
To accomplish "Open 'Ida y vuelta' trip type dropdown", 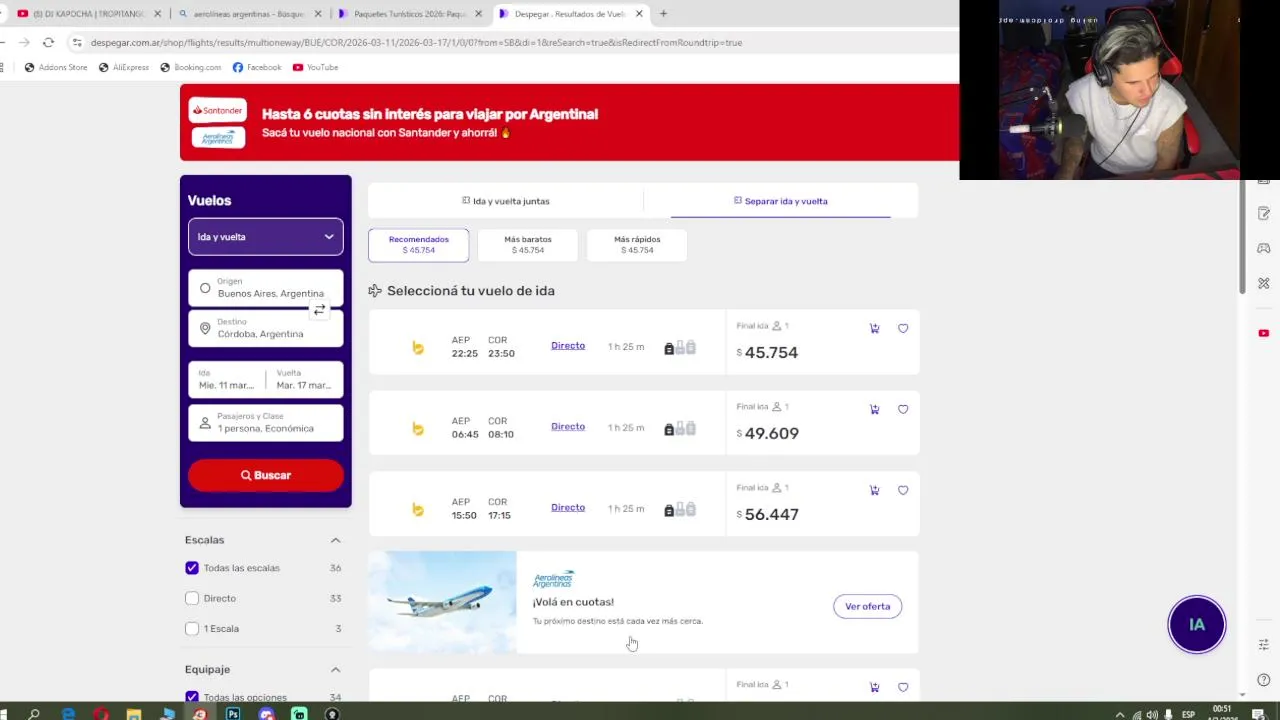I will (x=266, y=237).
